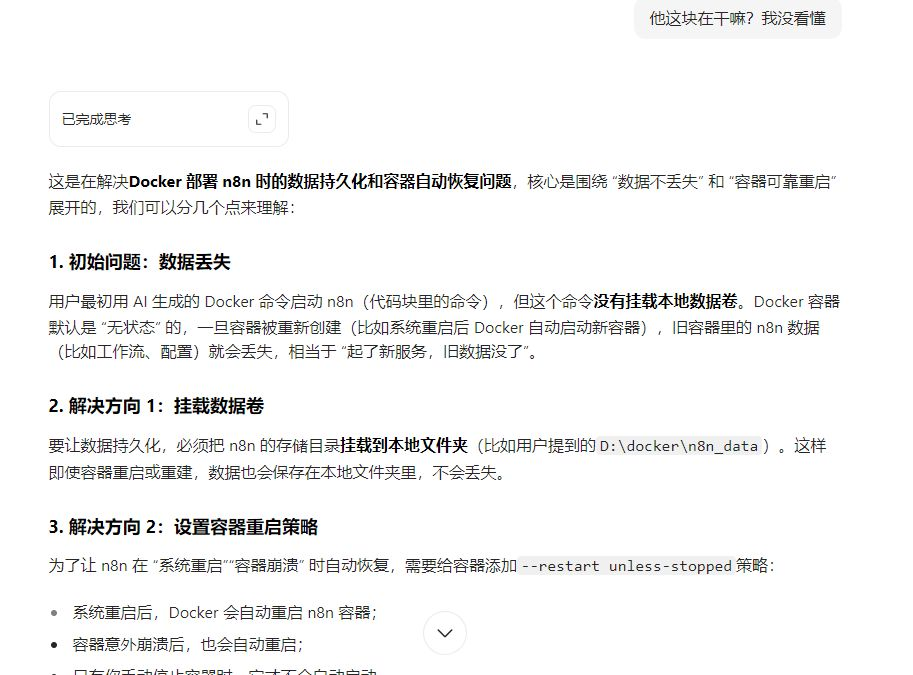Click the scroll-to-bottom chevron button
The image size is (913, 675).
pos(445,633)
